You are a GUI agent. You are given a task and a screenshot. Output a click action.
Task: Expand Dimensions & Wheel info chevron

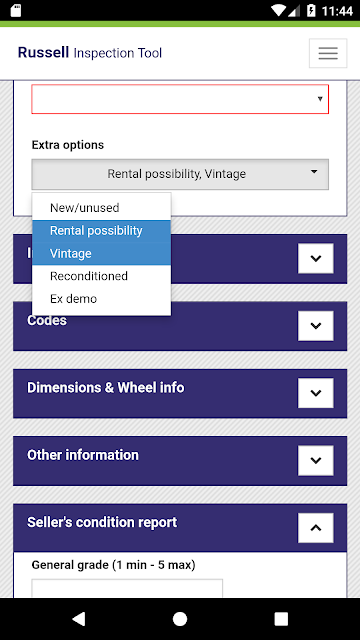(316, 393)
